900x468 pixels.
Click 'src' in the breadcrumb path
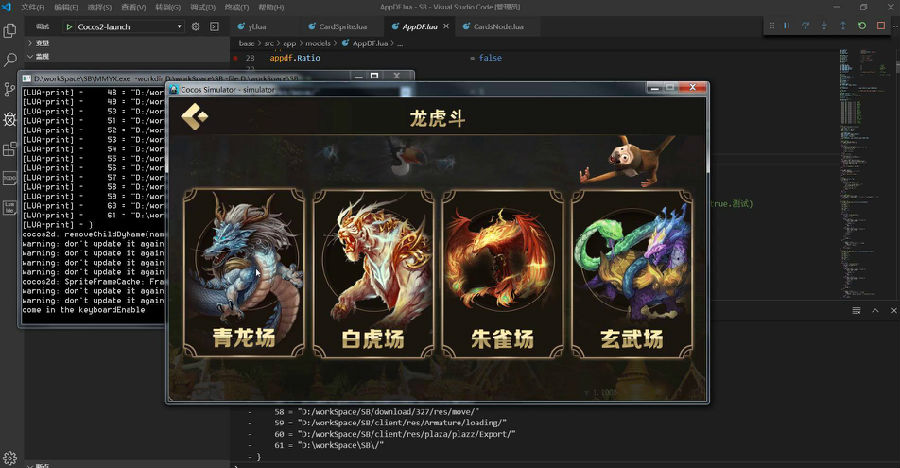point(269,43)
